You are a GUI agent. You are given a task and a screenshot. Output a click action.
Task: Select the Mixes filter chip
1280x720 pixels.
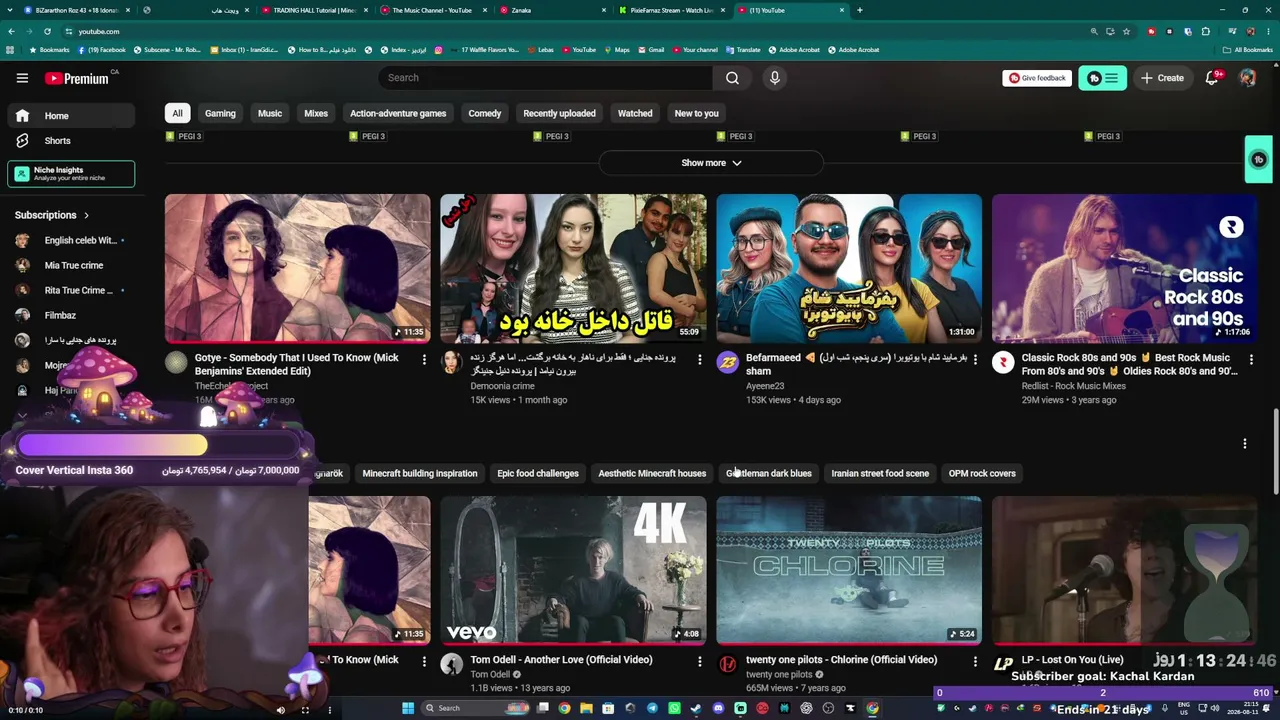click(316, 113)
